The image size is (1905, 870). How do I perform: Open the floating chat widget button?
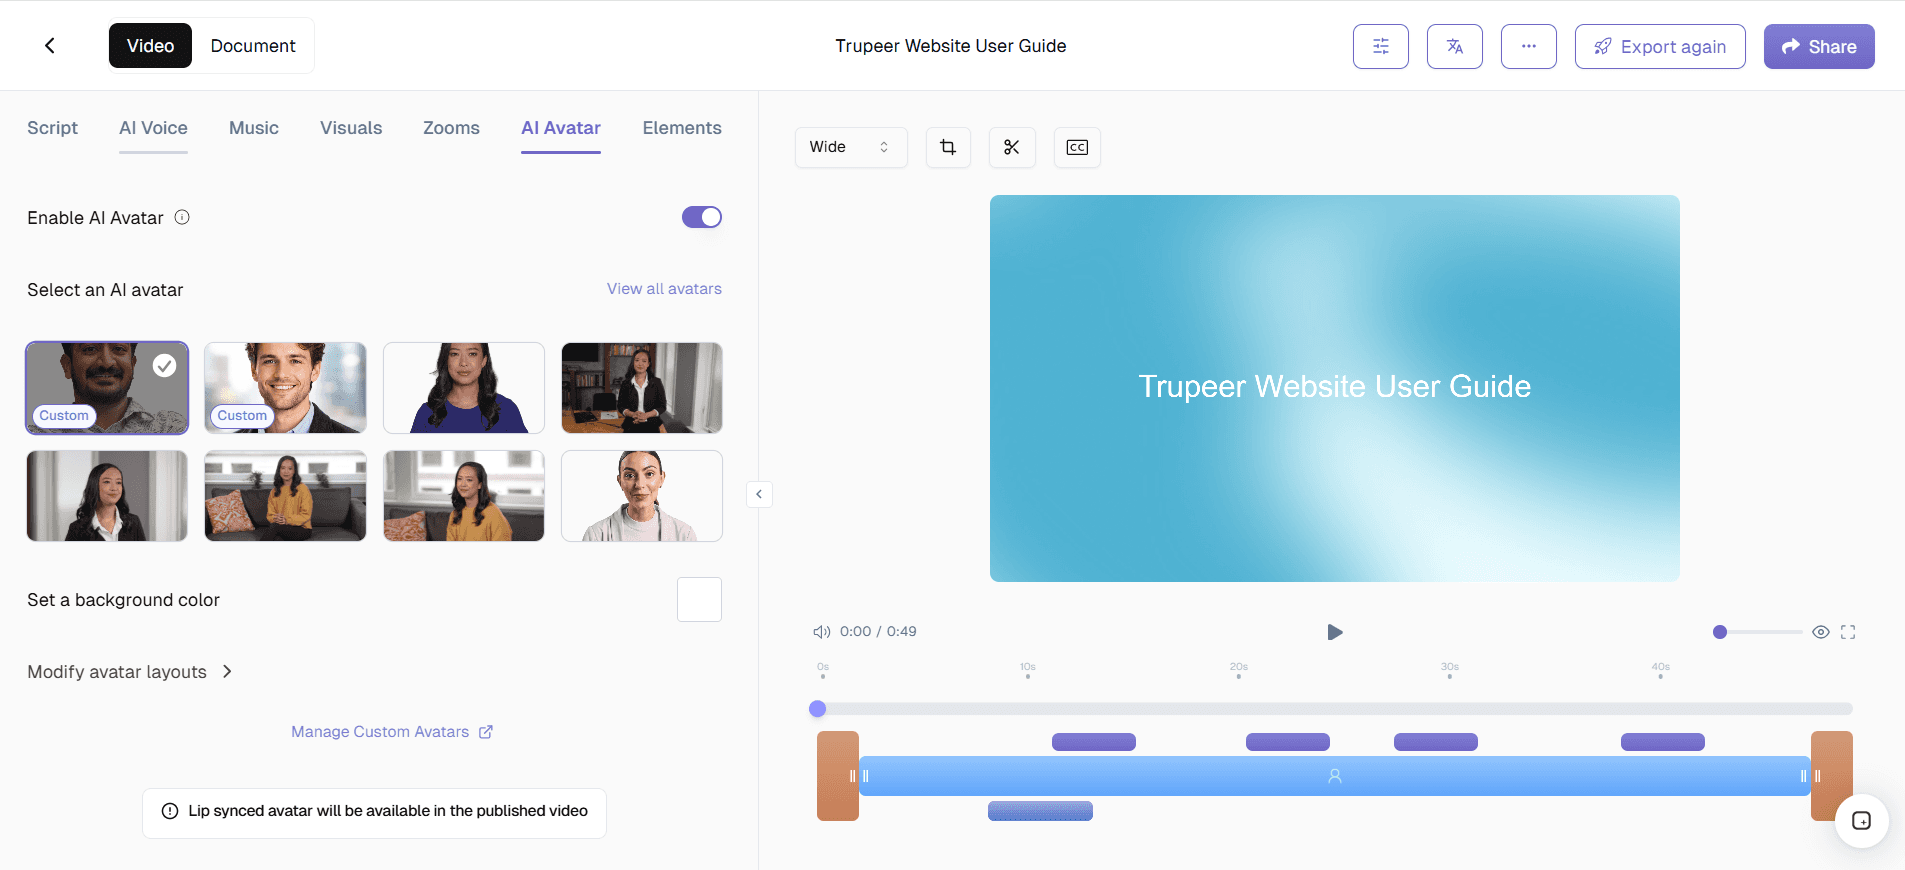click(x=1861, y=821)
